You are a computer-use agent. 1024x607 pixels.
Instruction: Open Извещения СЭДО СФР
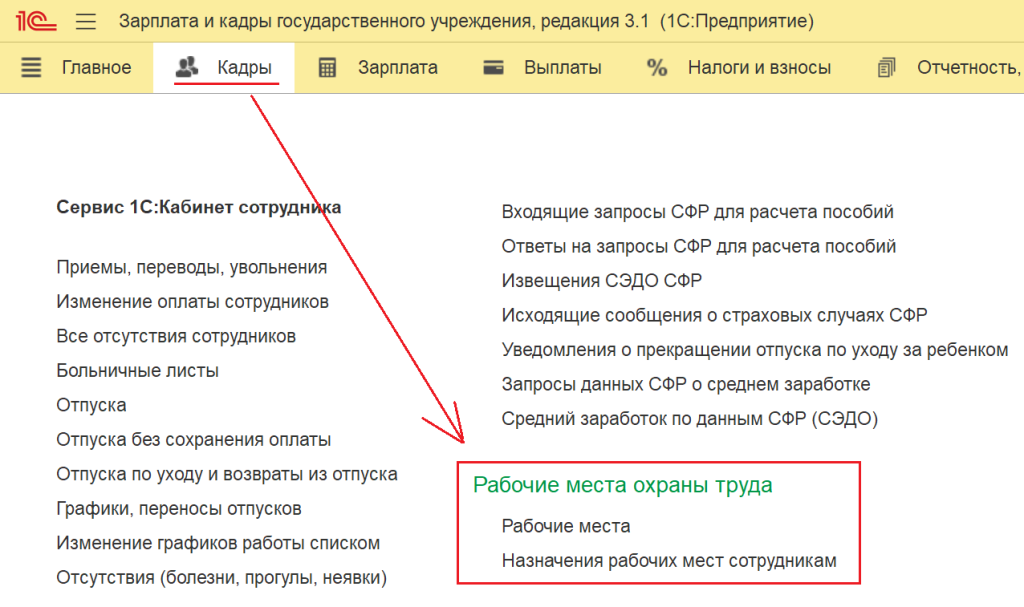(601, 281)
